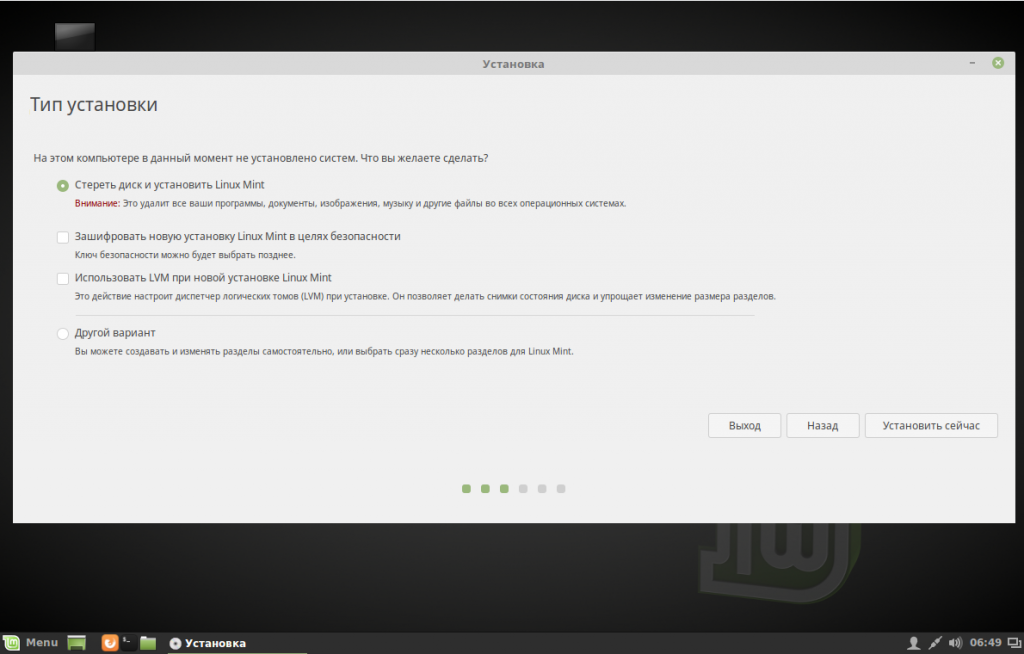Open the volume control in system tray
Viewport: 1024px width, 654px height.
coord(955,642)
